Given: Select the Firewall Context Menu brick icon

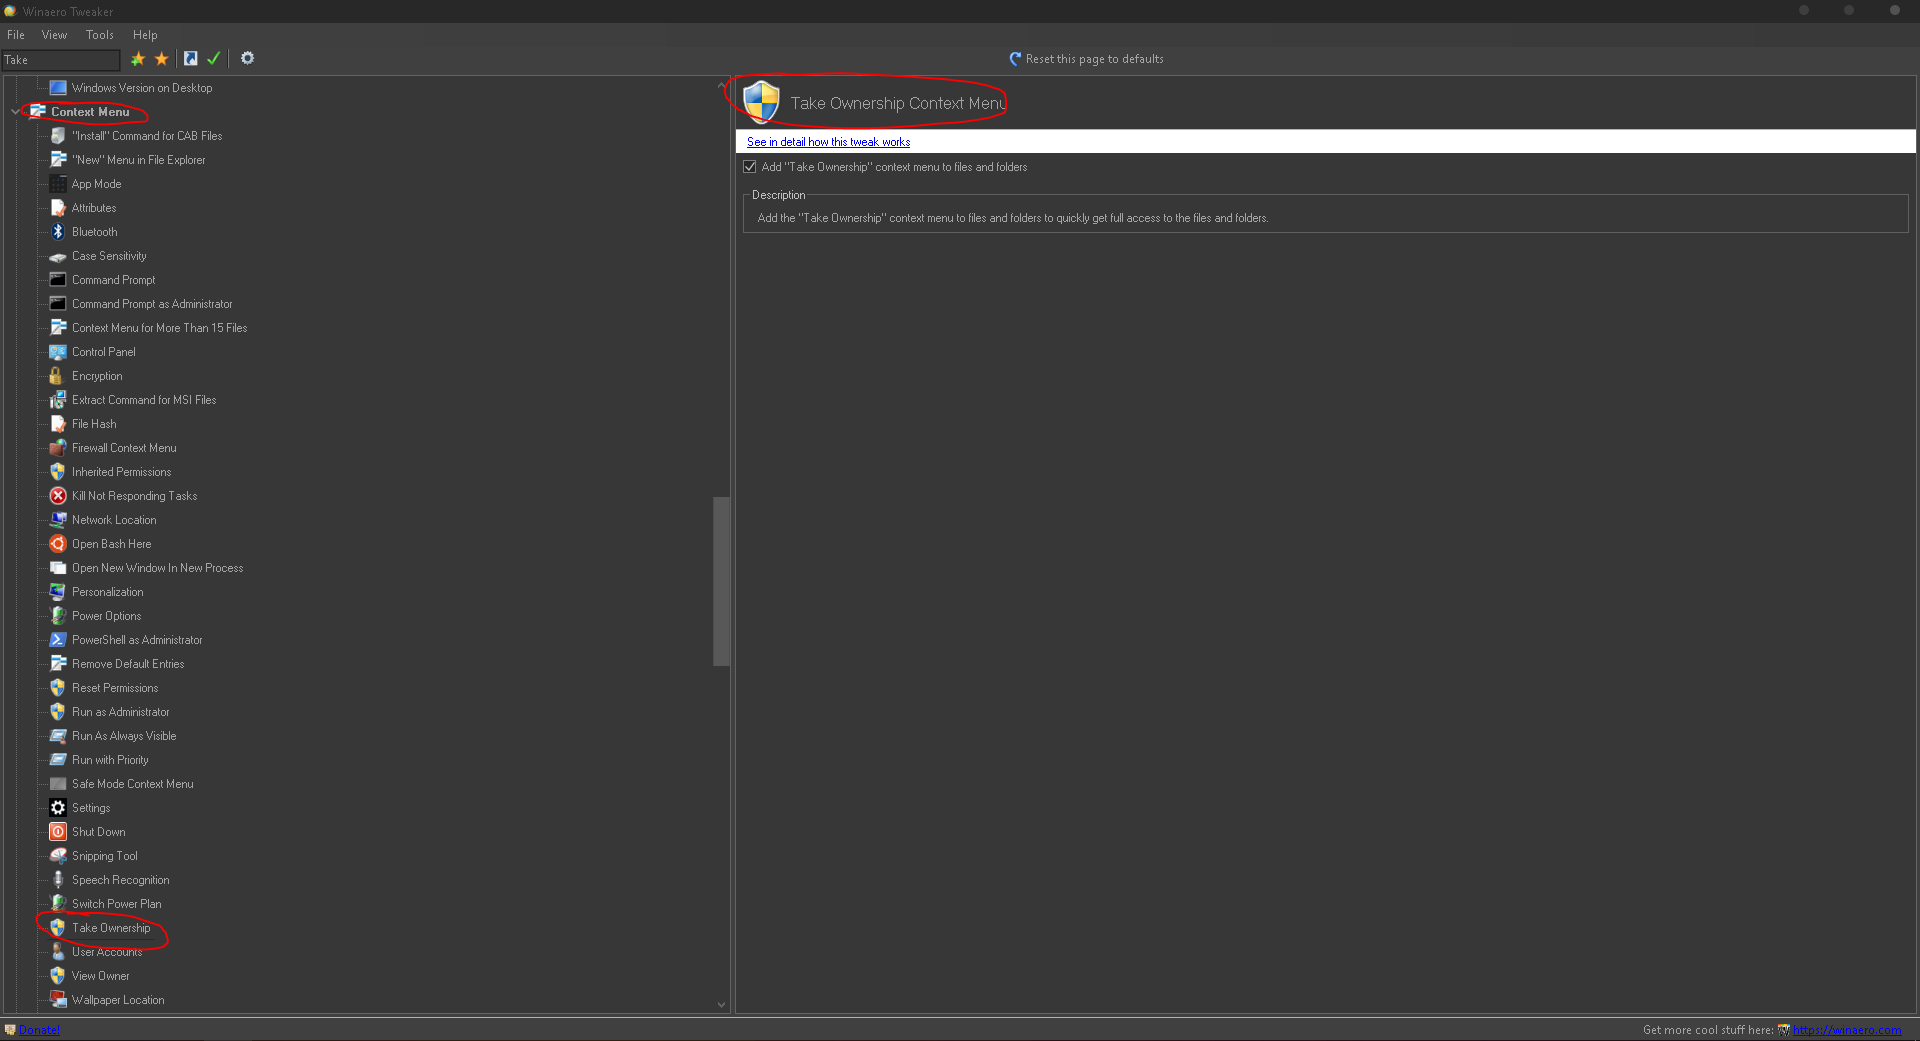Looking at the screenshot, I should (58, 447).
